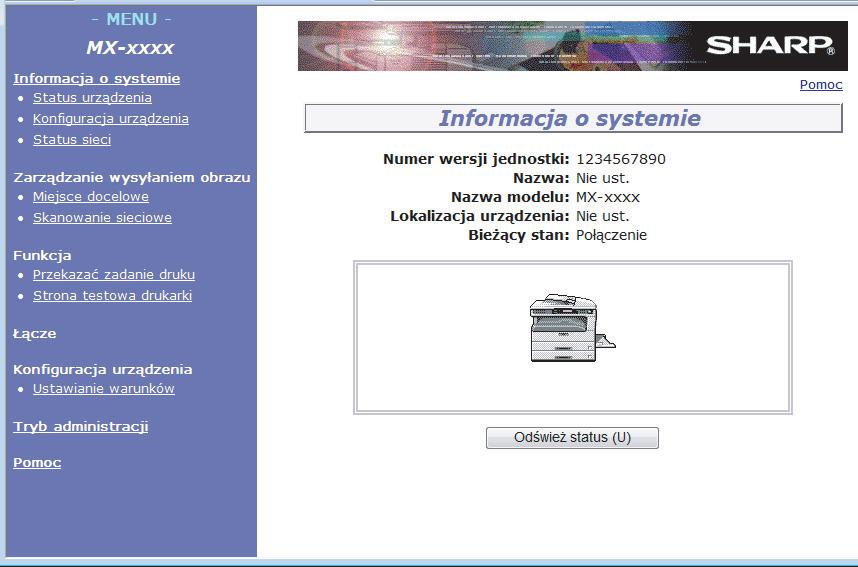Open the Informacja o systemie menu link
This screenshot has width=858, height=567.
[x=97, y=78]
